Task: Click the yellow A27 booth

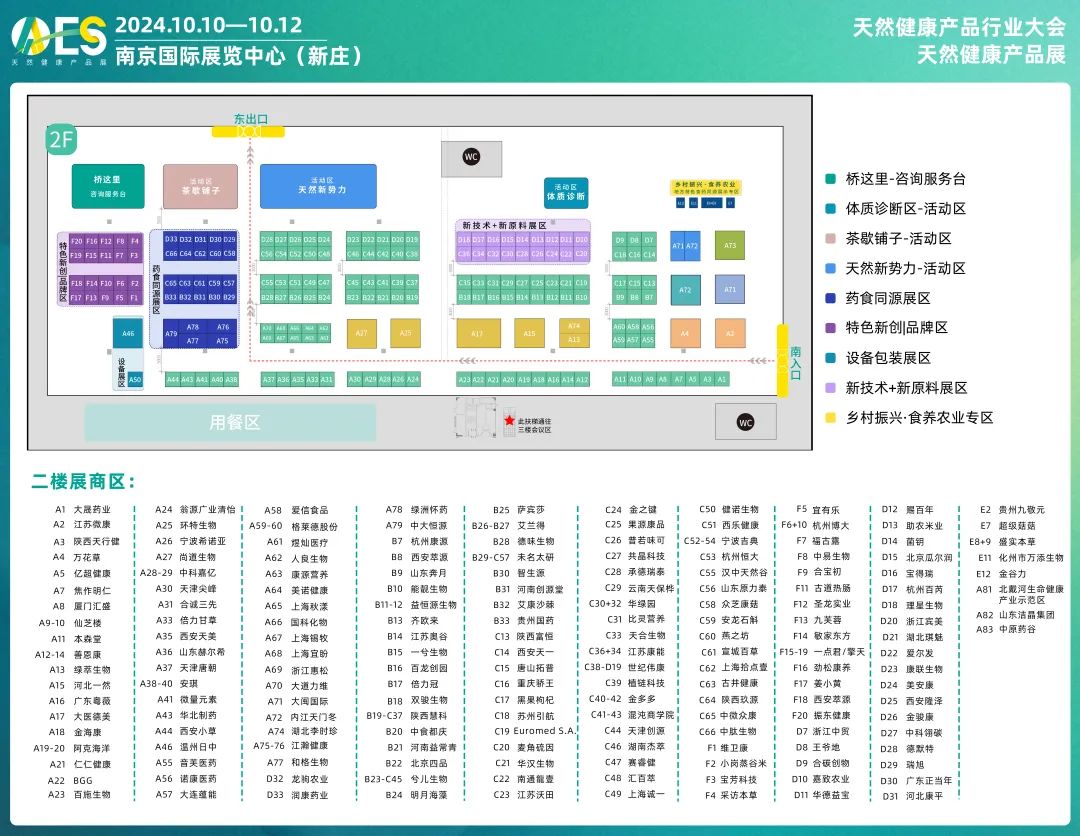Action: pos(362,333)
